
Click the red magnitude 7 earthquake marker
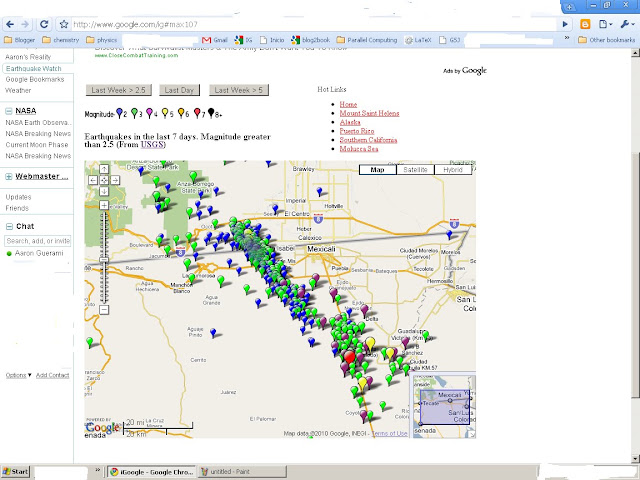click(x=349, y=358)
